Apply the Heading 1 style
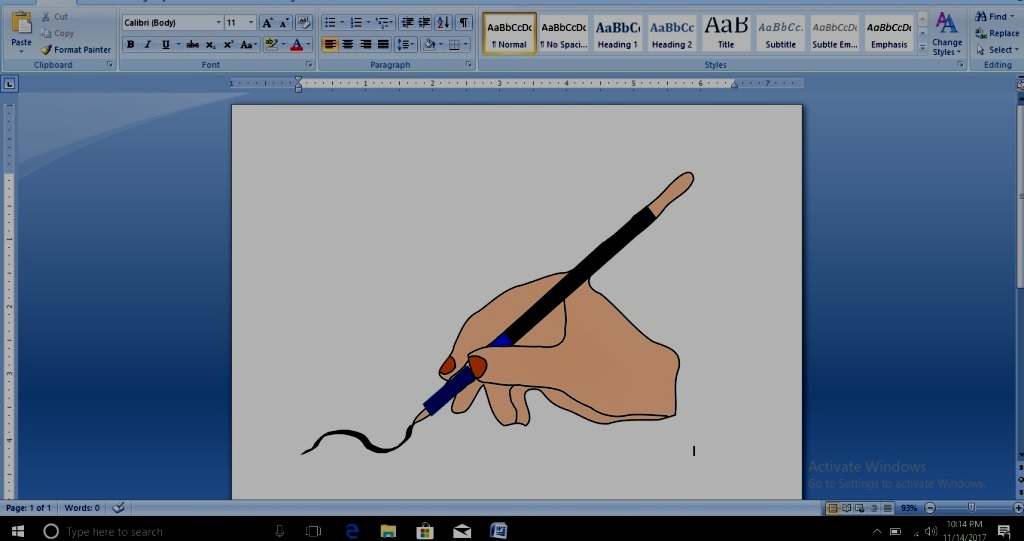Image resolution: width=1024 pixels, height=541 pixels. [618, 33]
